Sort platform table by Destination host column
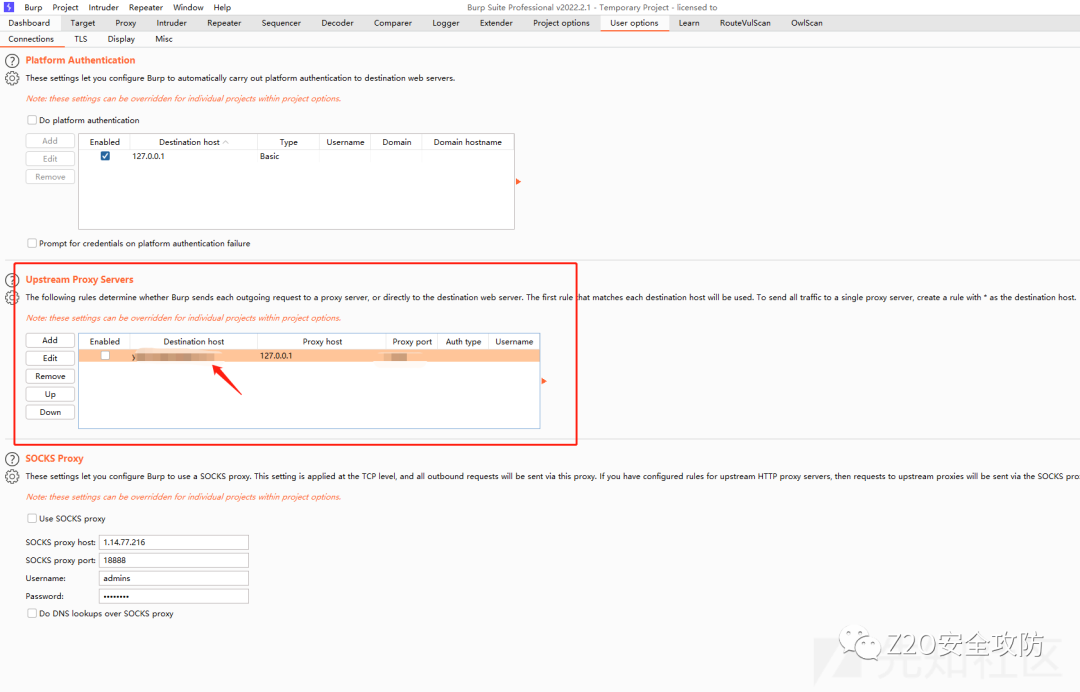 click(x=194, y=142)
